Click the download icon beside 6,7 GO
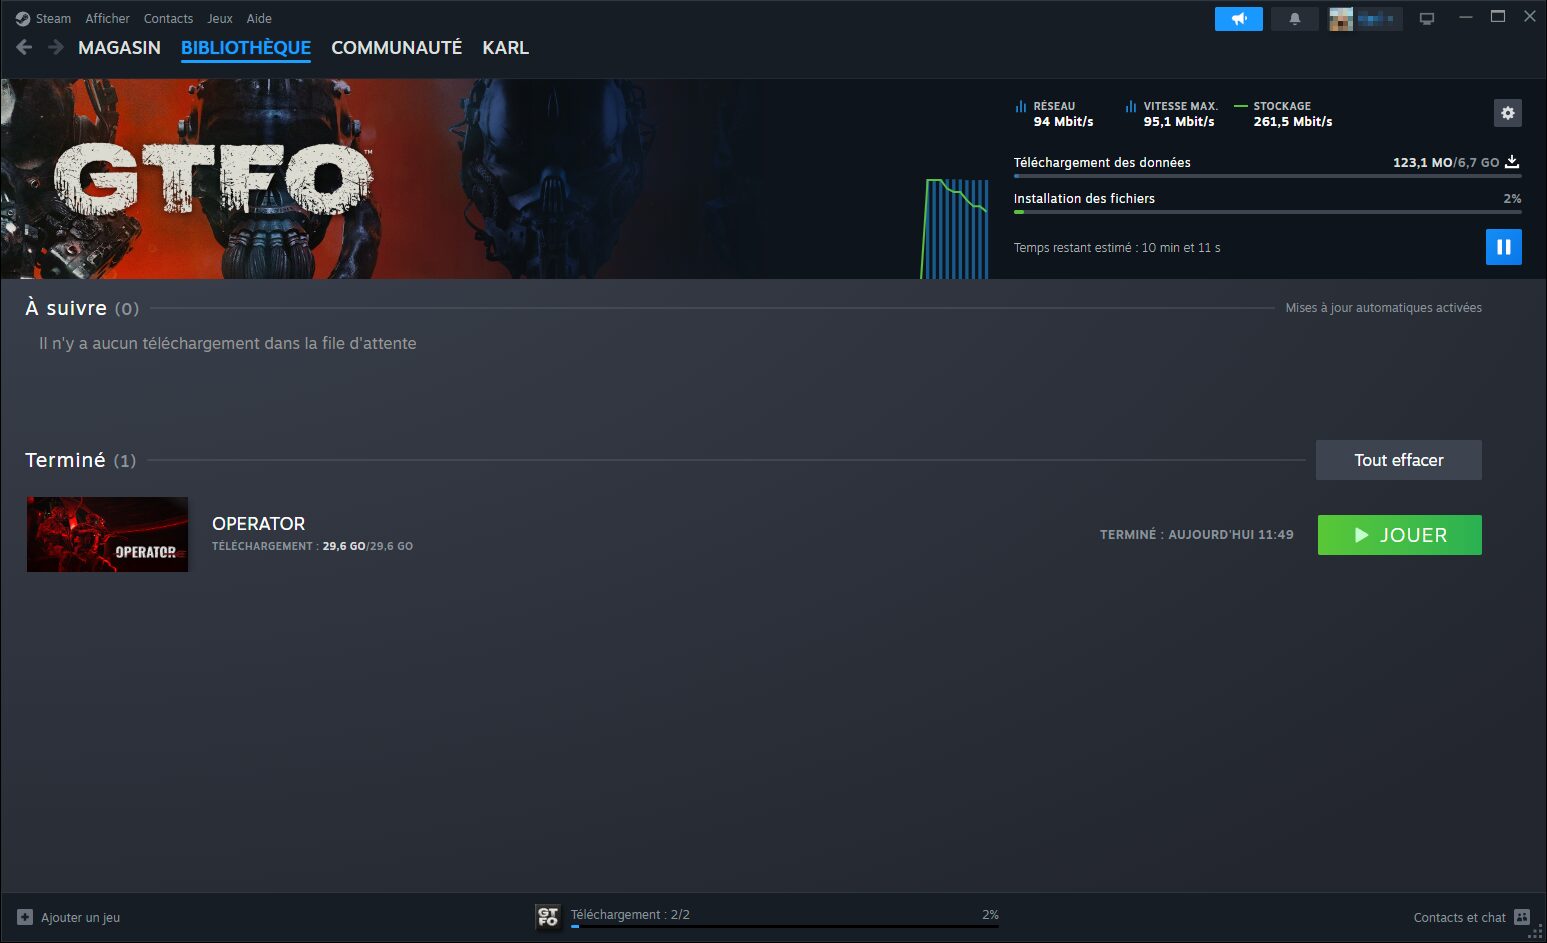Screen dimensions: 1547x943 1512,162
